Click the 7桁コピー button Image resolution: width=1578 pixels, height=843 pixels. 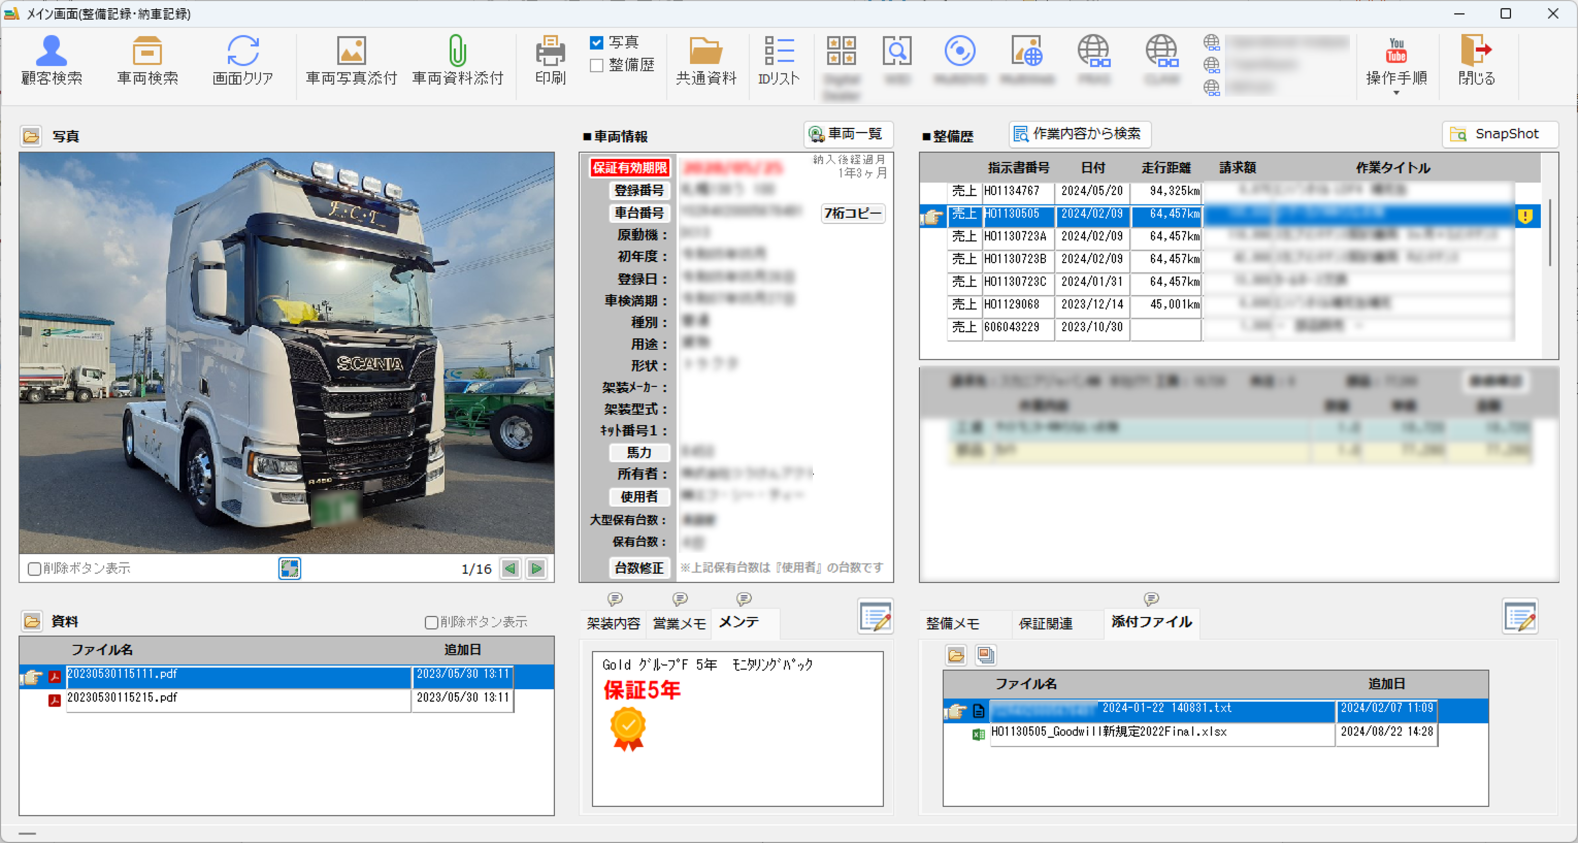coord(852,213)
